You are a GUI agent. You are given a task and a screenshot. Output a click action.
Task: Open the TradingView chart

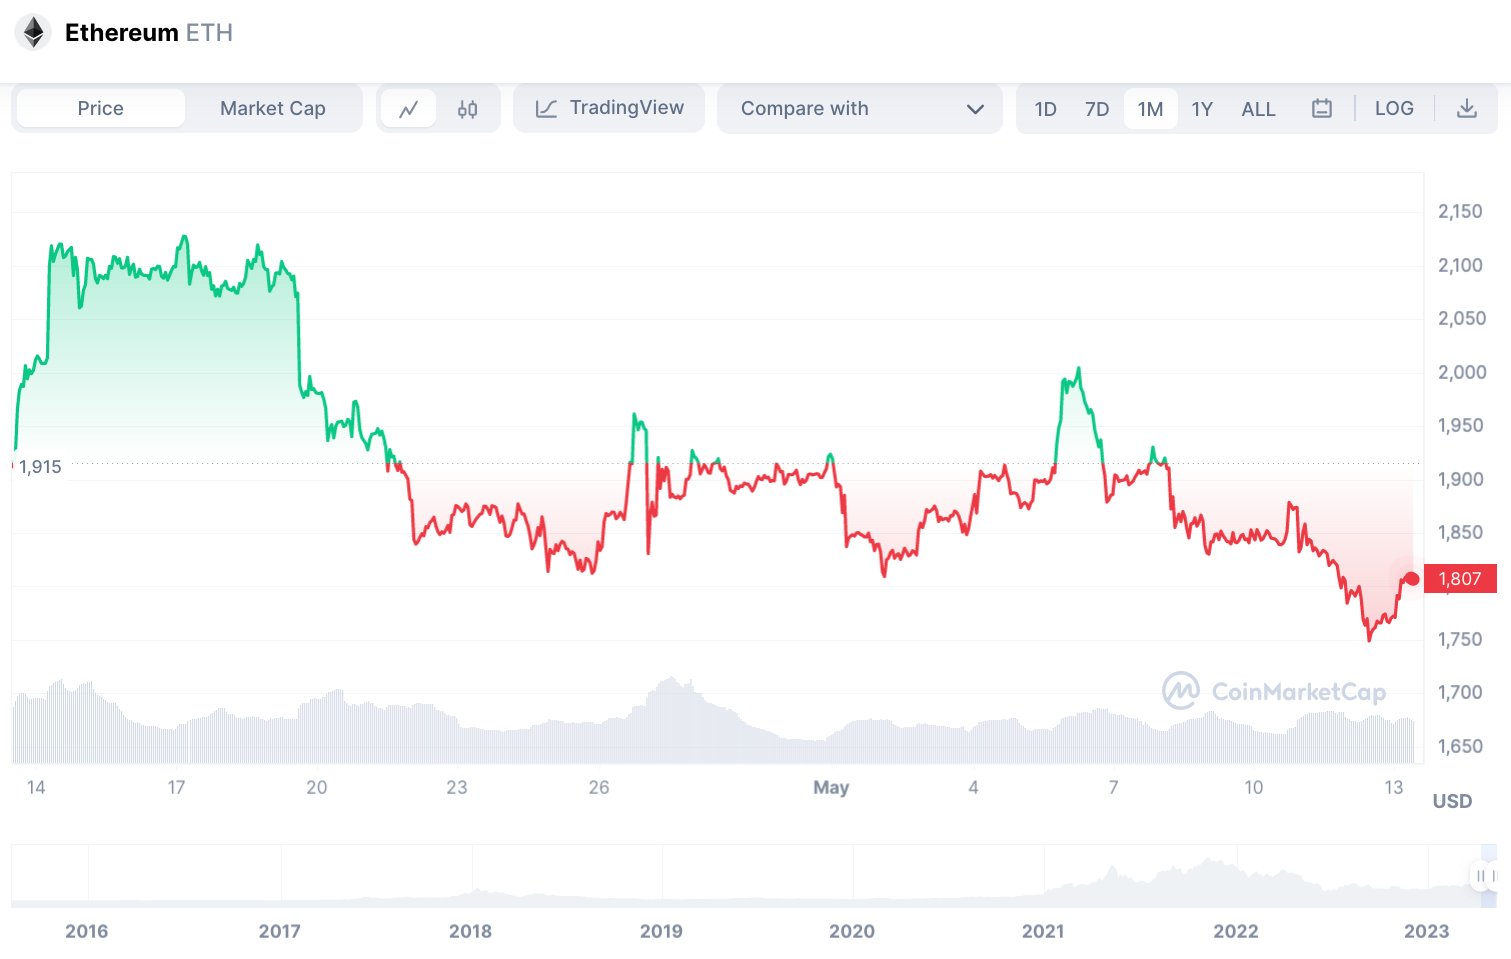pos(609,108)
